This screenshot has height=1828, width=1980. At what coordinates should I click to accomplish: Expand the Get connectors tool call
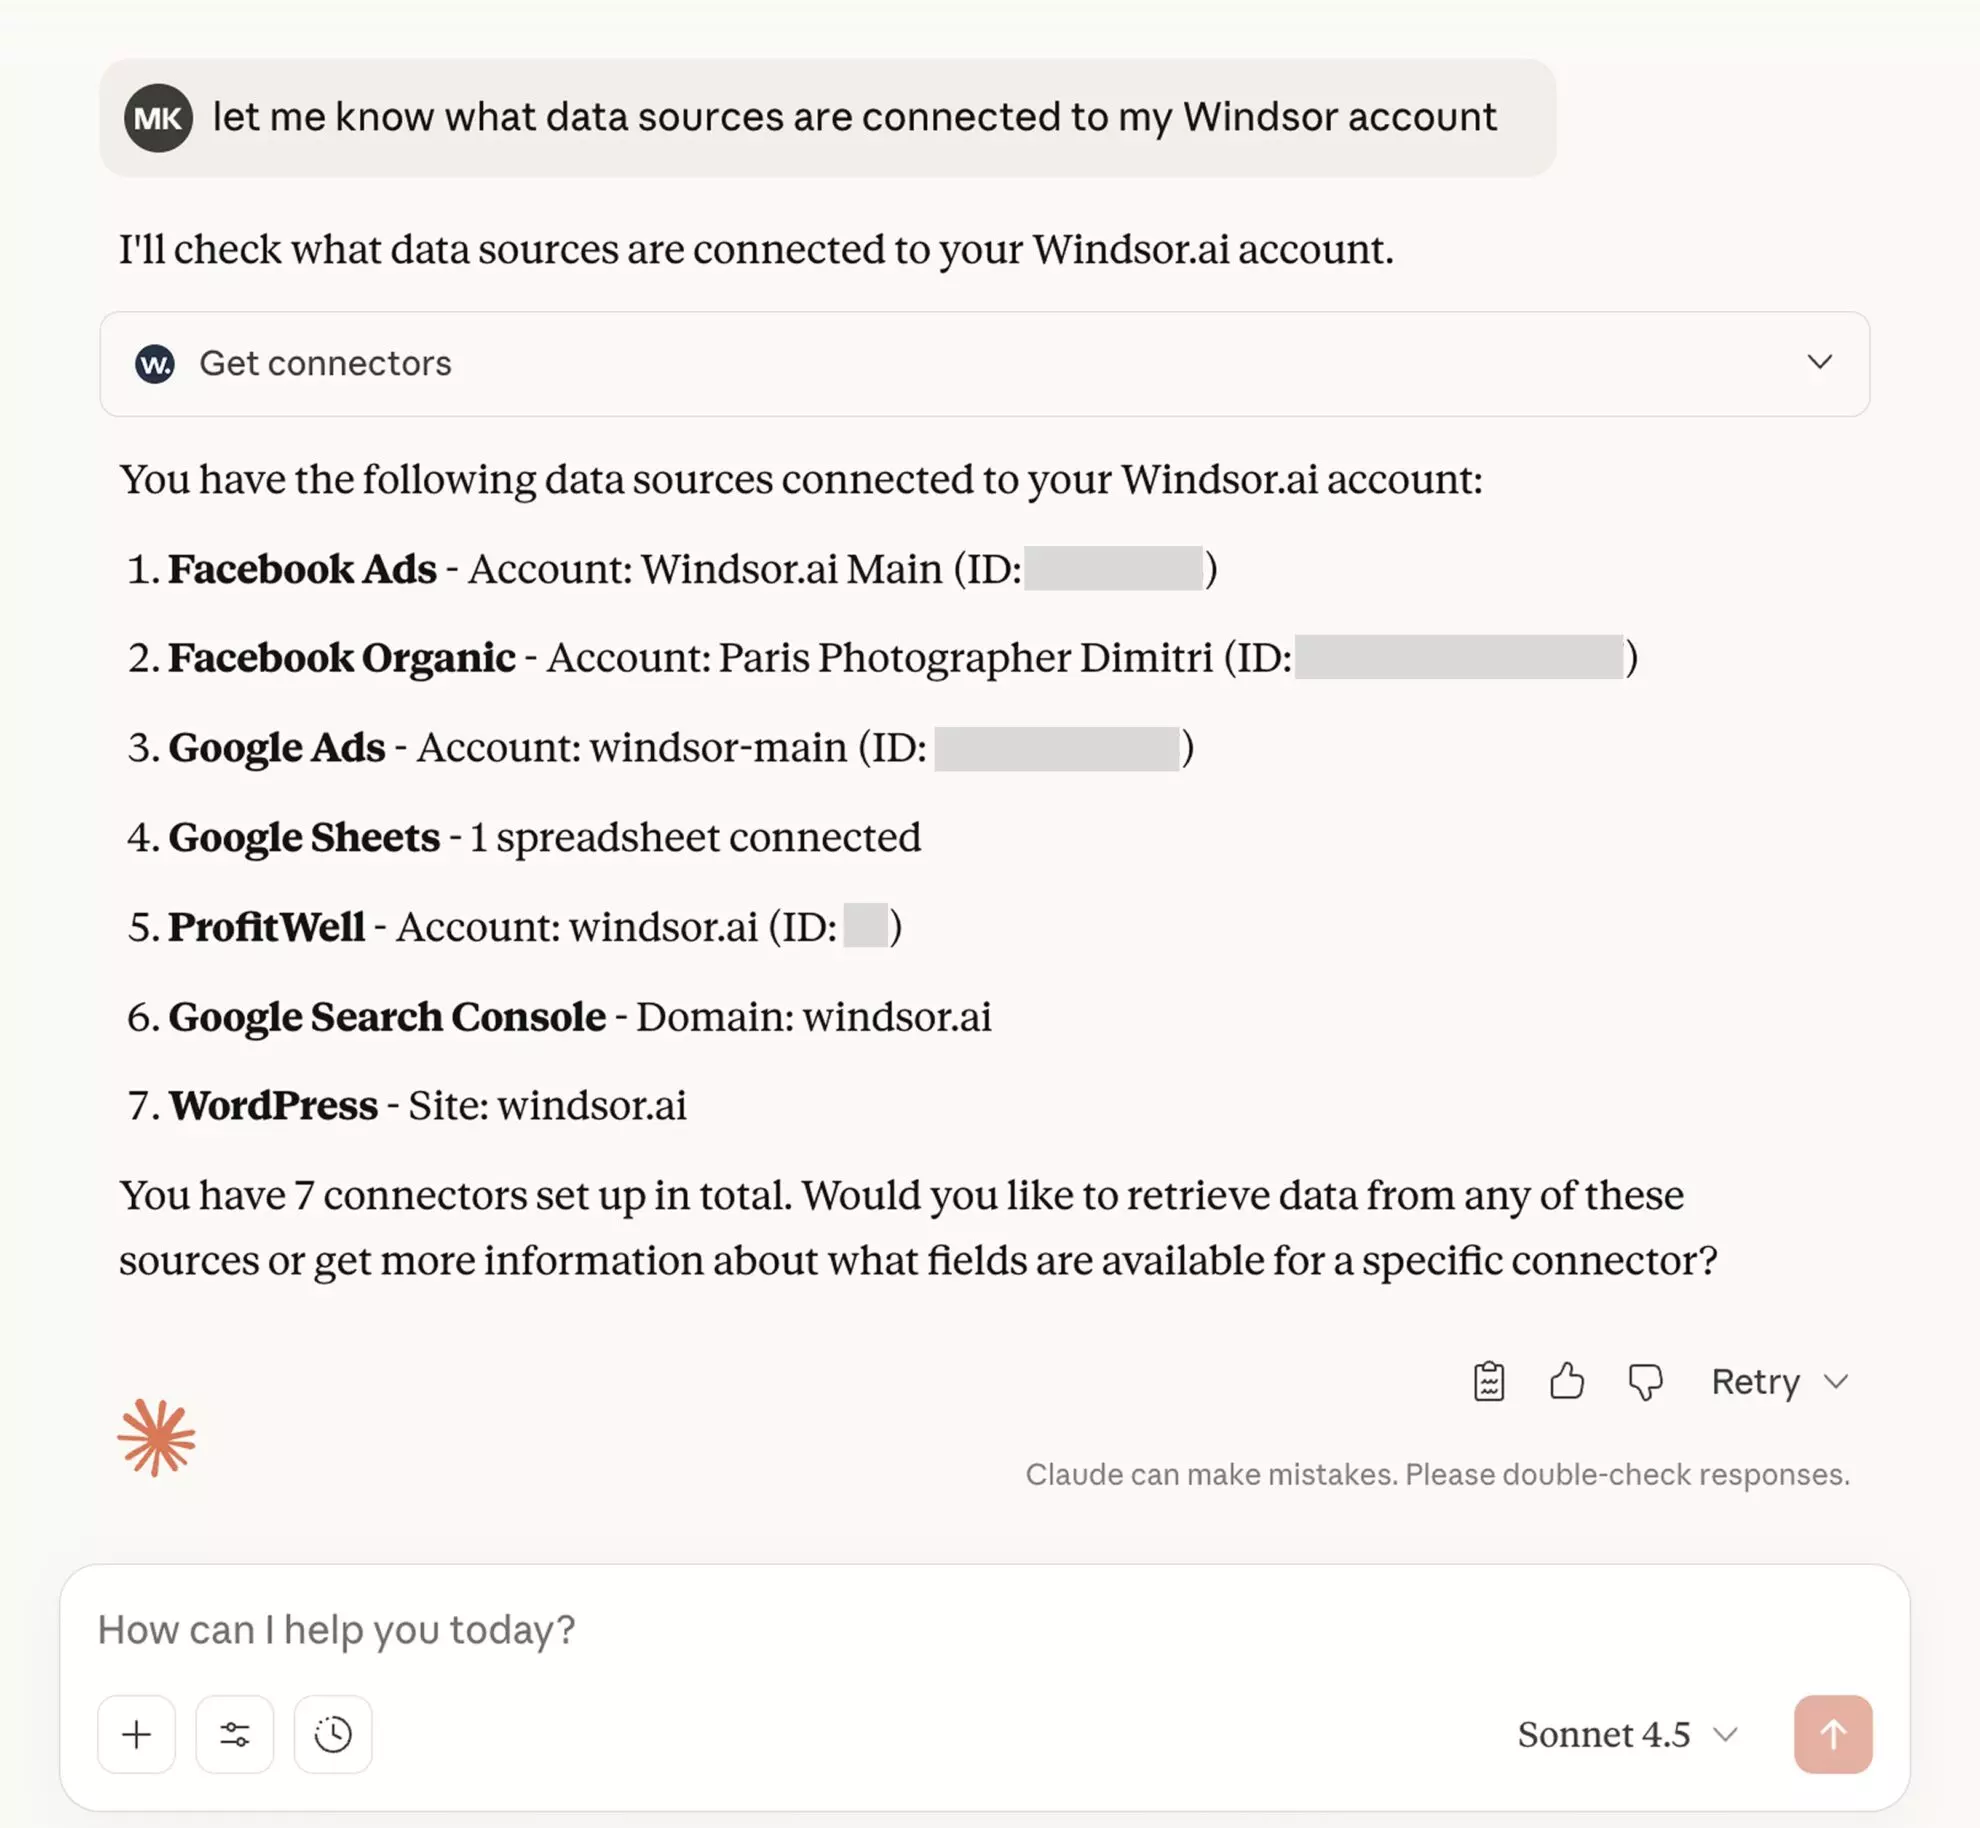click(1822, 363)
